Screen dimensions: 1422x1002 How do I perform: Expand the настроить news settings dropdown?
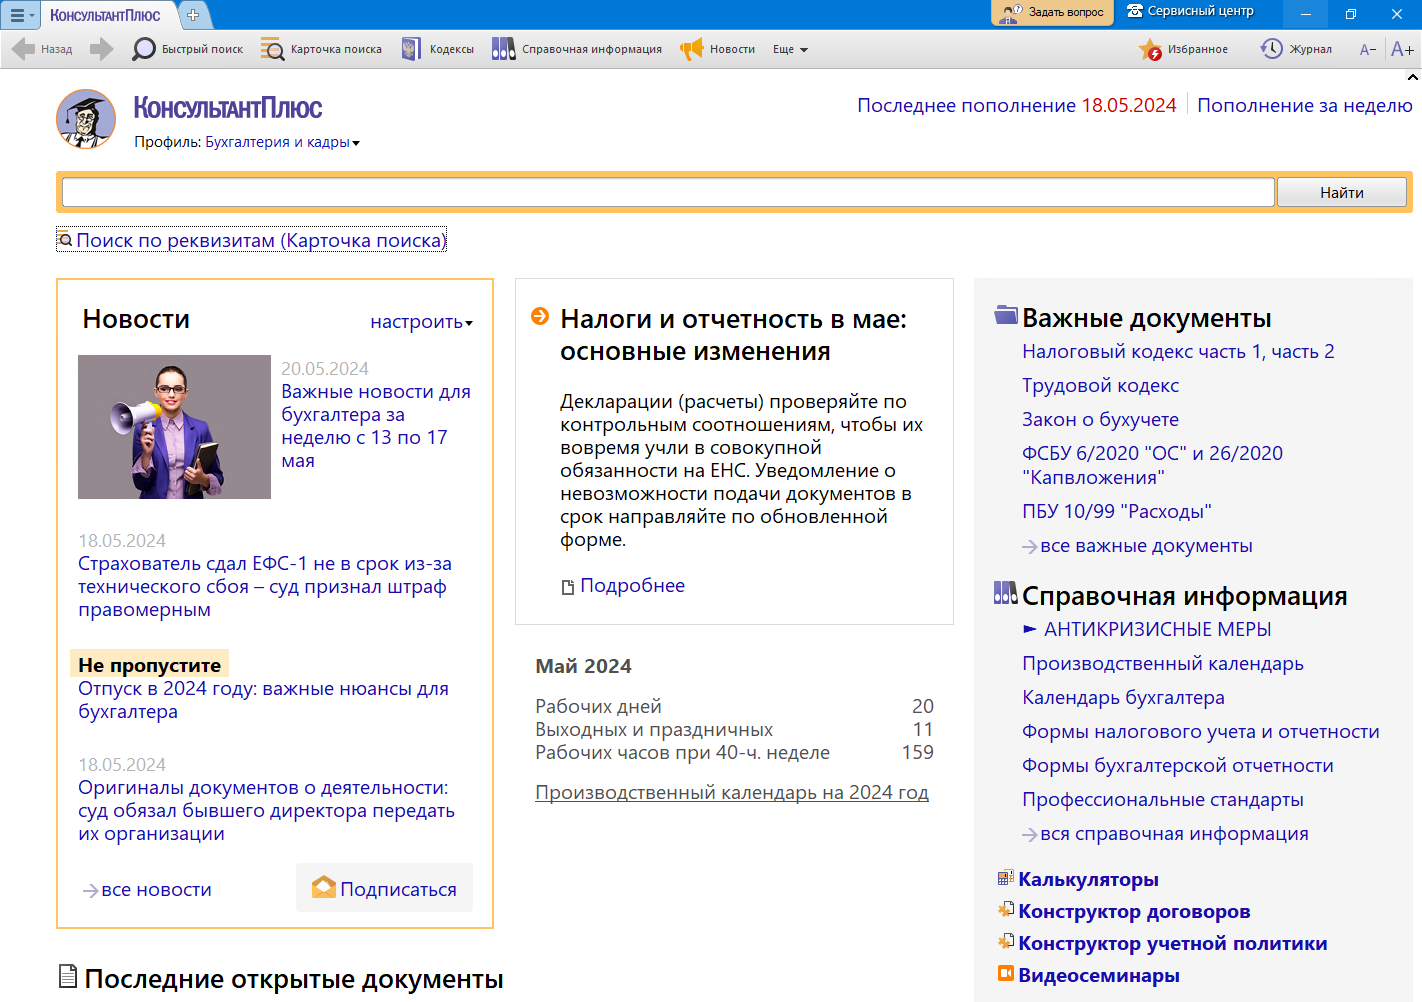[x=421, y=322]
